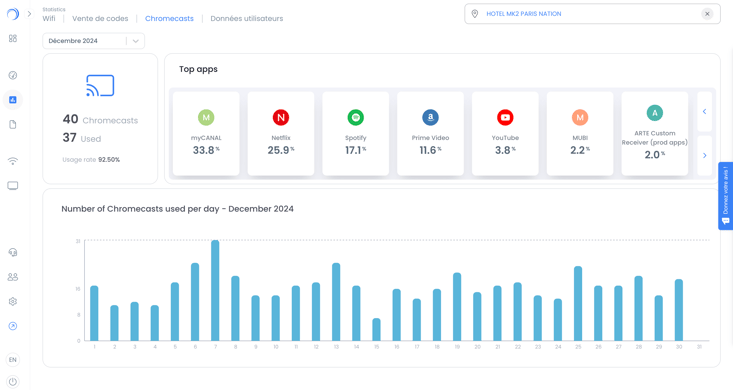Open the dashboard grid icon in sidebar
The height and width of the screenshot is (390, 733).
(x=13, y=38)
